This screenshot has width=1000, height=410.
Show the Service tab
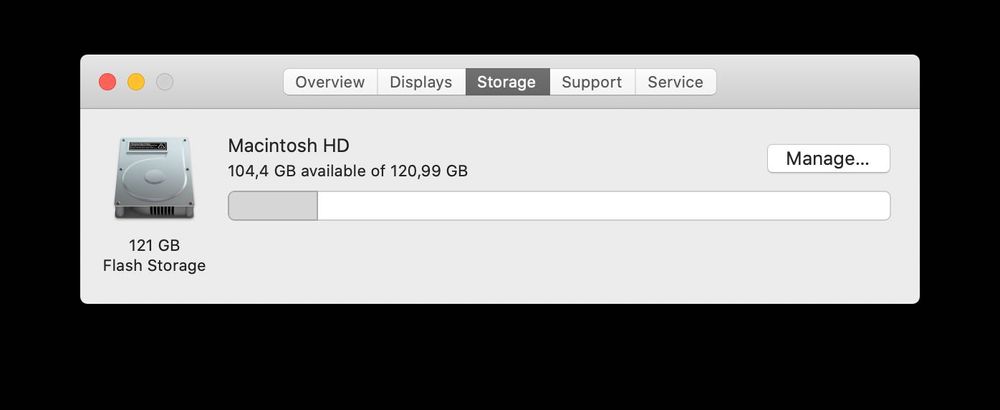click(675, 82)
